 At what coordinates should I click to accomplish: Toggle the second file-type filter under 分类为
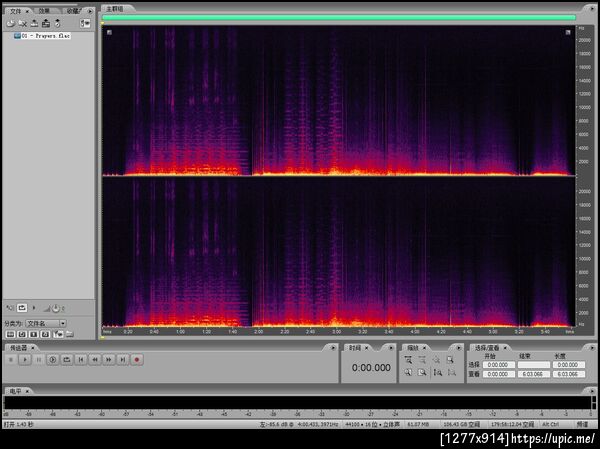point(22,334)
